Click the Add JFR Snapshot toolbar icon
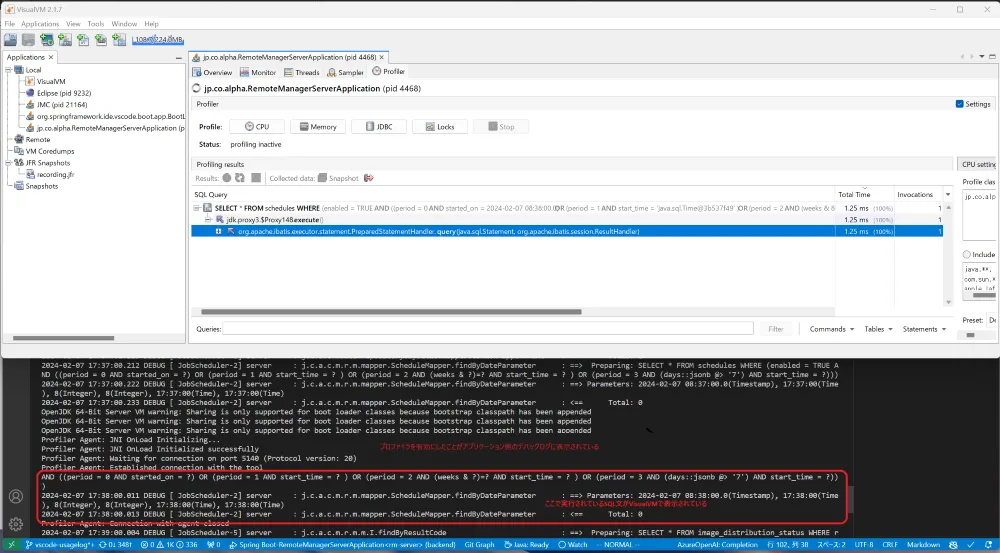 101,40
